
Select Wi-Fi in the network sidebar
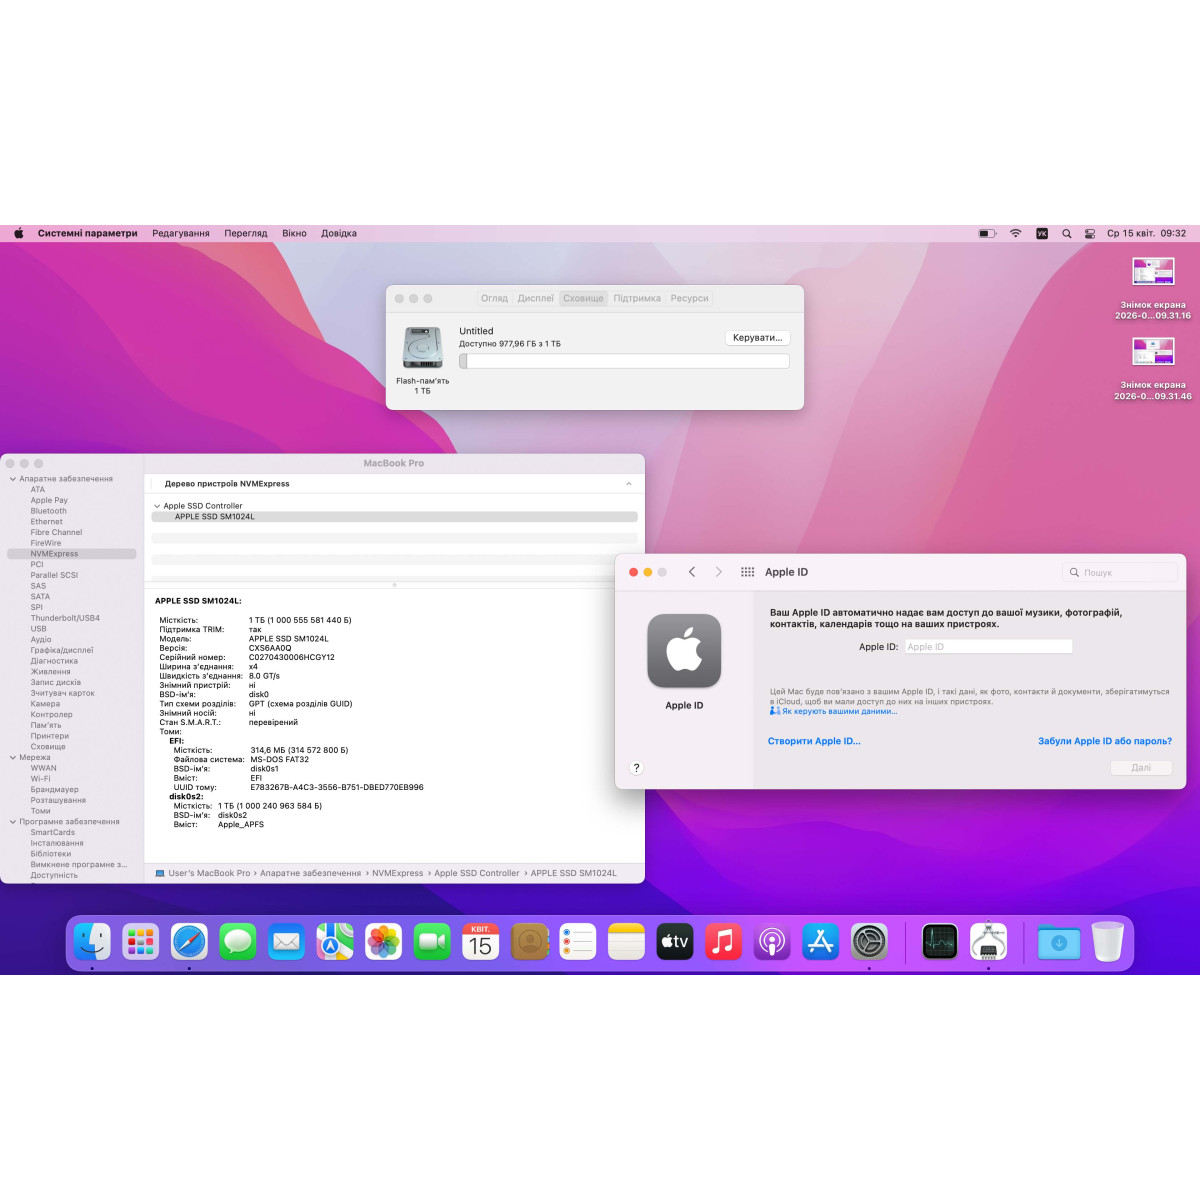point(40,779)
